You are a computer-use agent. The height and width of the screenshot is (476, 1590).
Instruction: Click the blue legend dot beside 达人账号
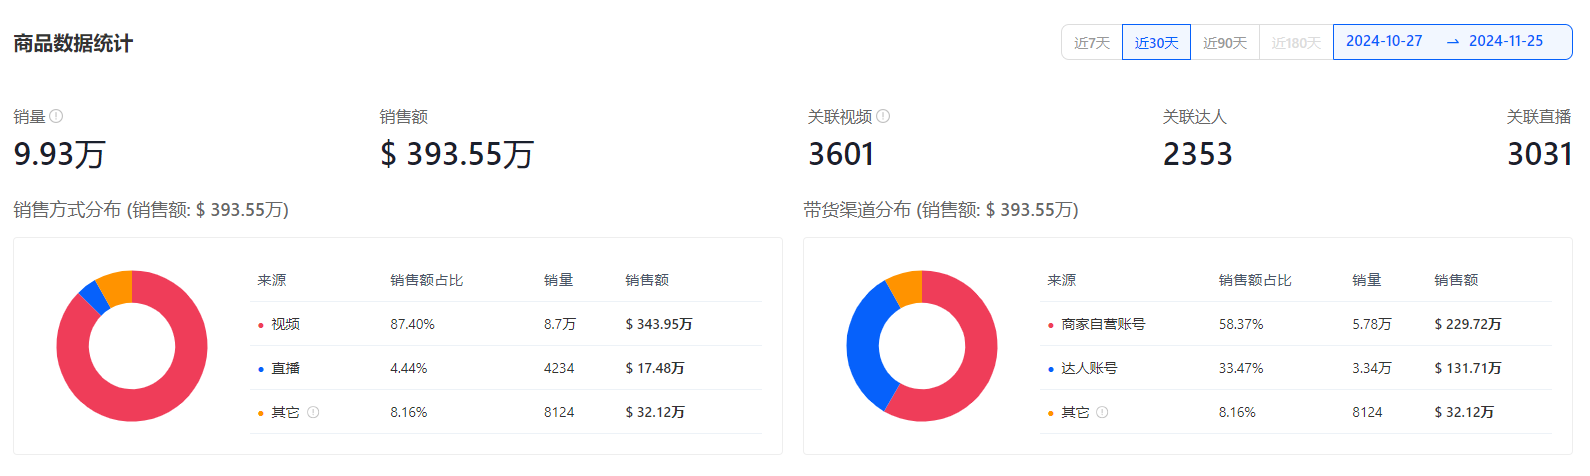point(1050,369)
